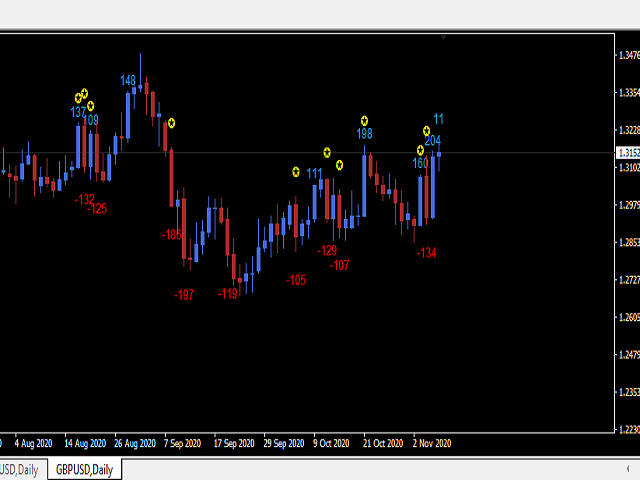The height and width of the screenshot is (480, 640).
Task: Click the blue 198 value label
Action: point(364,133)
